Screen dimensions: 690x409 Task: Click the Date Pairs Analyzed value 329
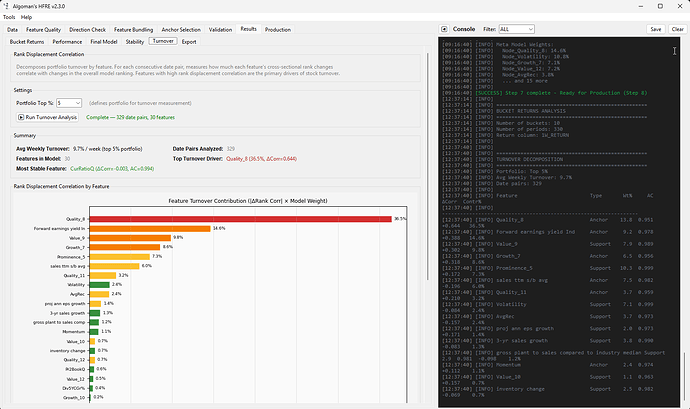(231, 149)
